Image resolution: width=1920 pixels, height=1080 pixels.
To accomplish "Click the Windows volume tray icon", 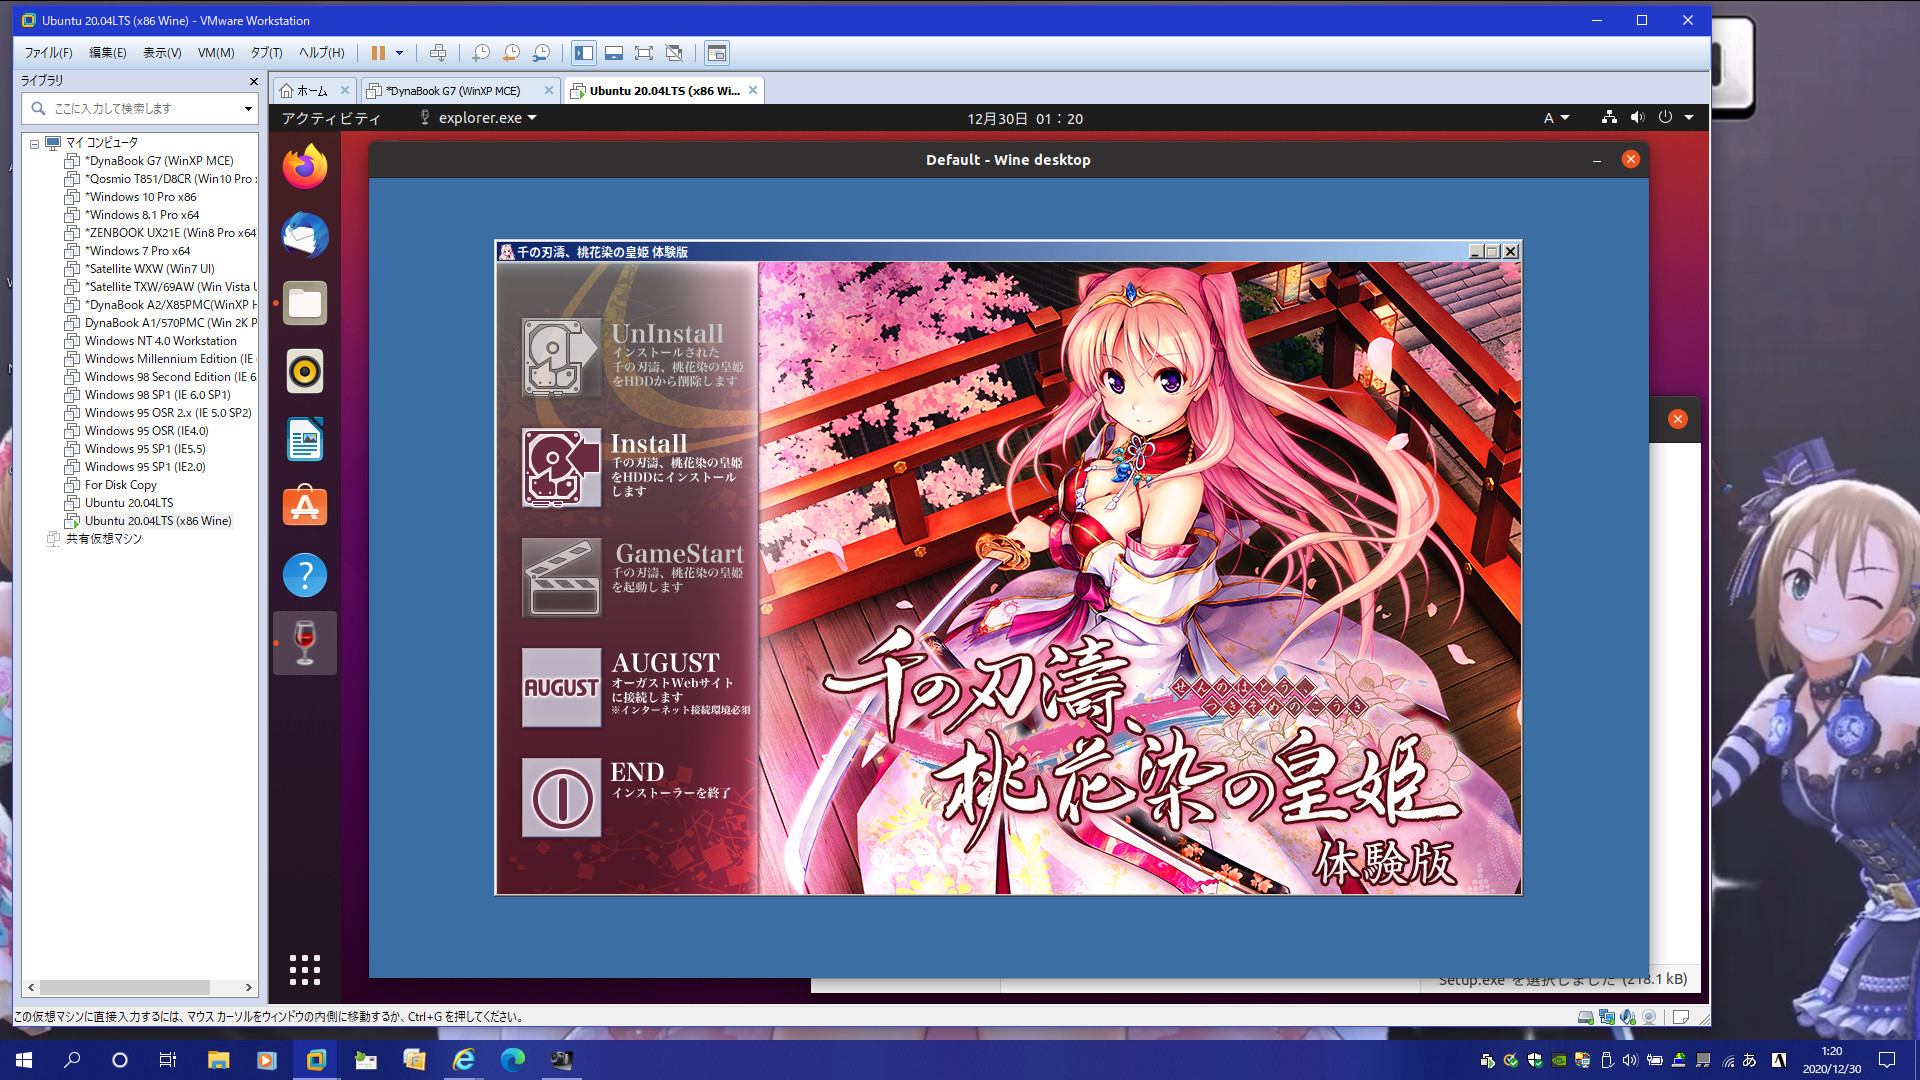I will pos(1630,1060).
